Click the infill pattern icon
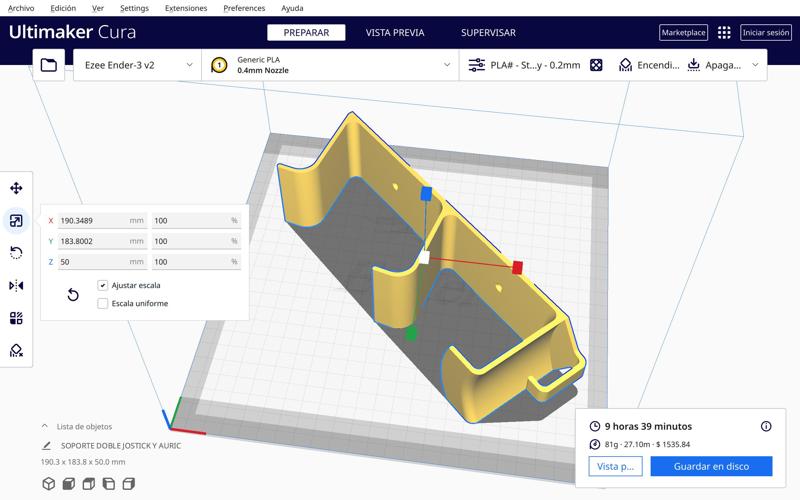The image size is (800, 500). click(x=596, y=65)
